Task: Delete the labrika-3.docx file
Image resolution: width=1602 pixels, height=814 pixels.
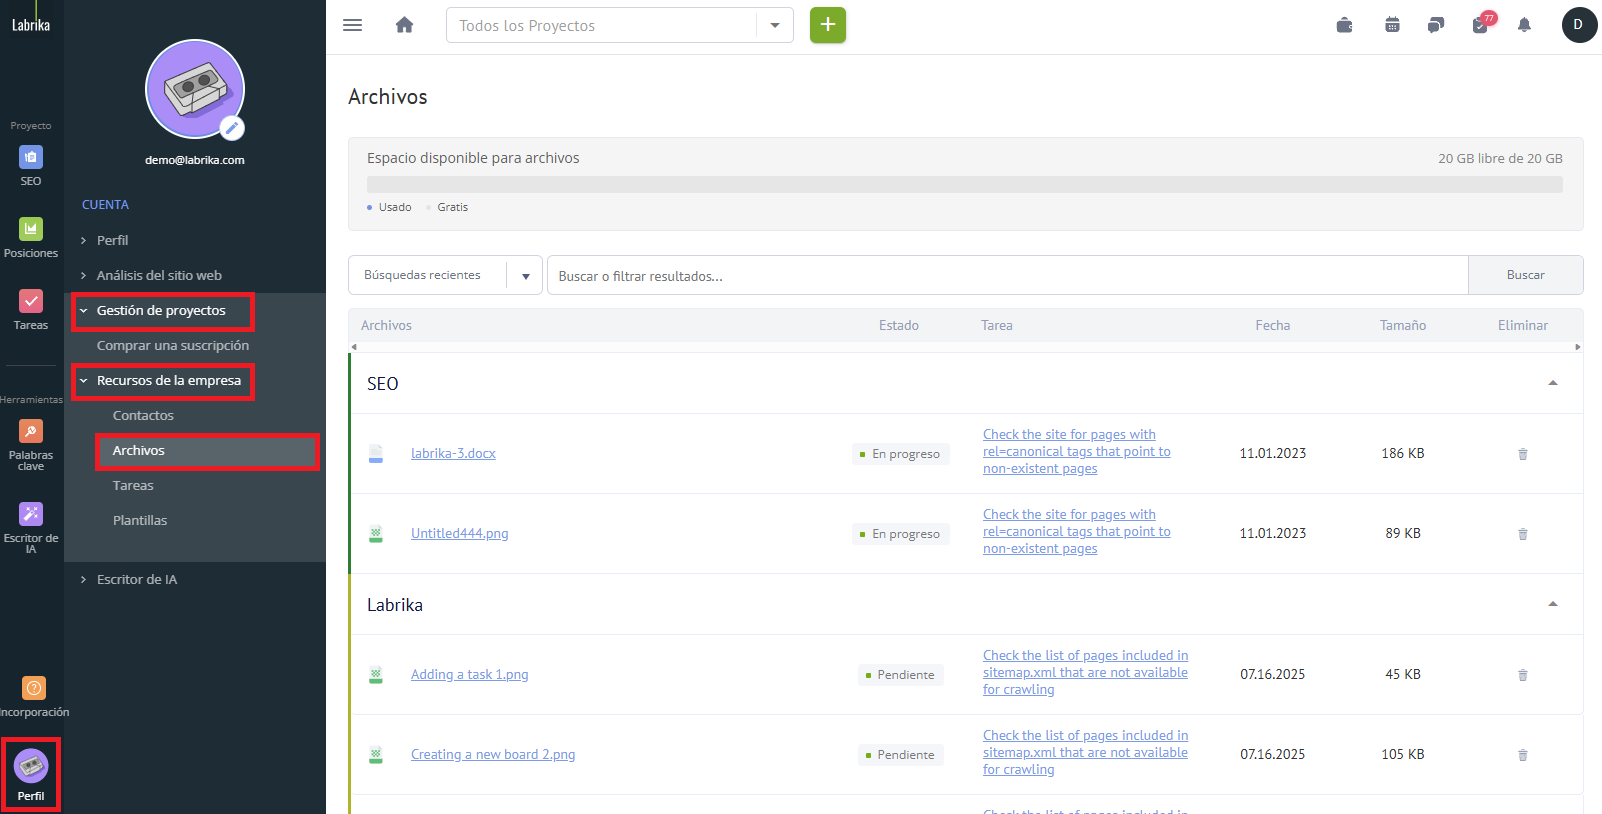Action: click(x=1523, y=454)
